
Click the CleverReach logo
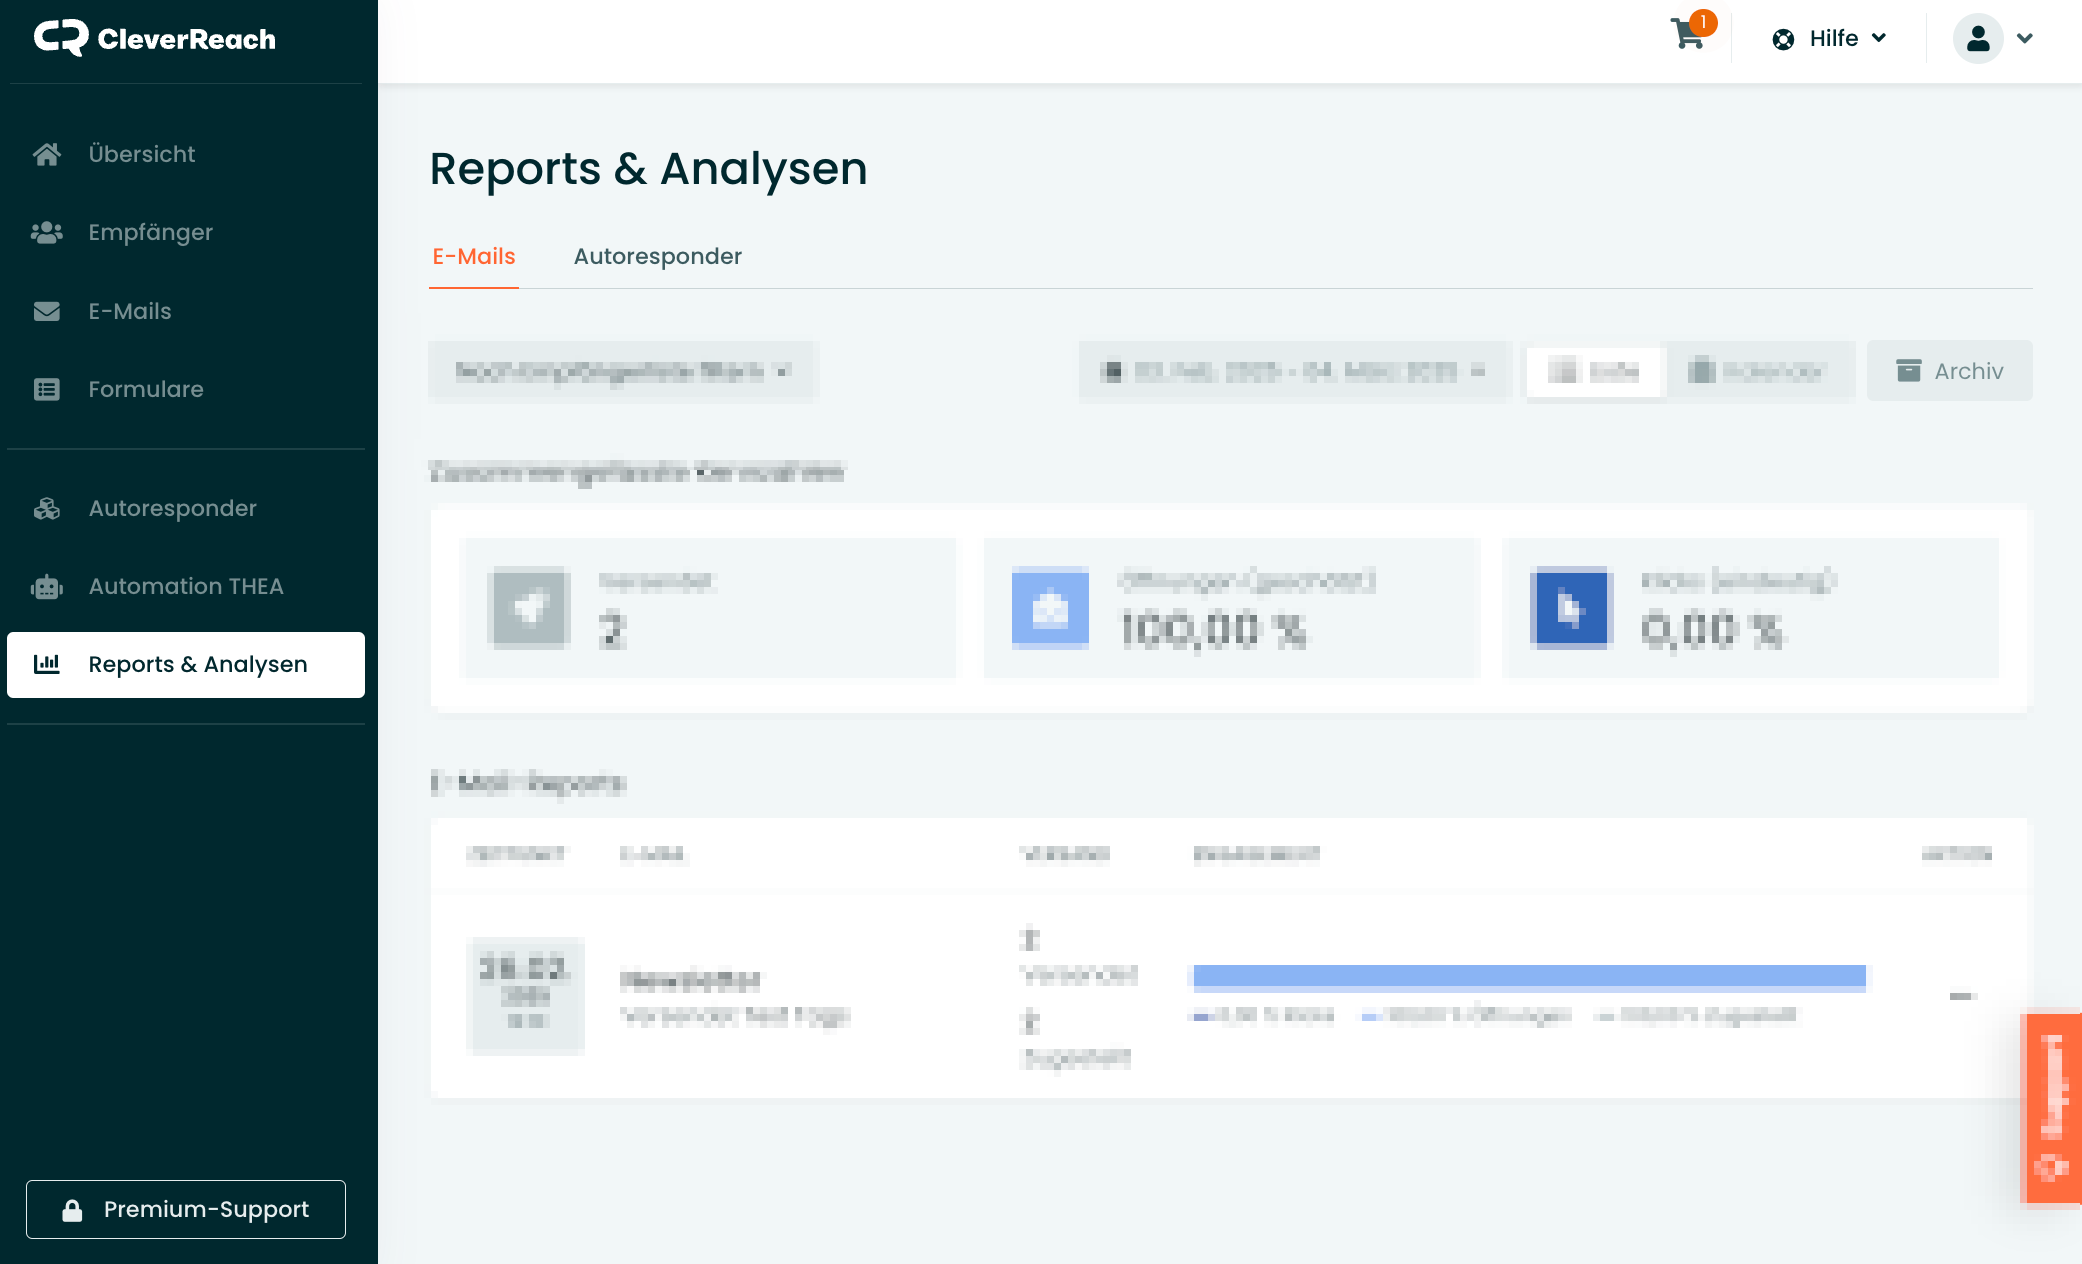pyautogui.click(x=155, y=39)
